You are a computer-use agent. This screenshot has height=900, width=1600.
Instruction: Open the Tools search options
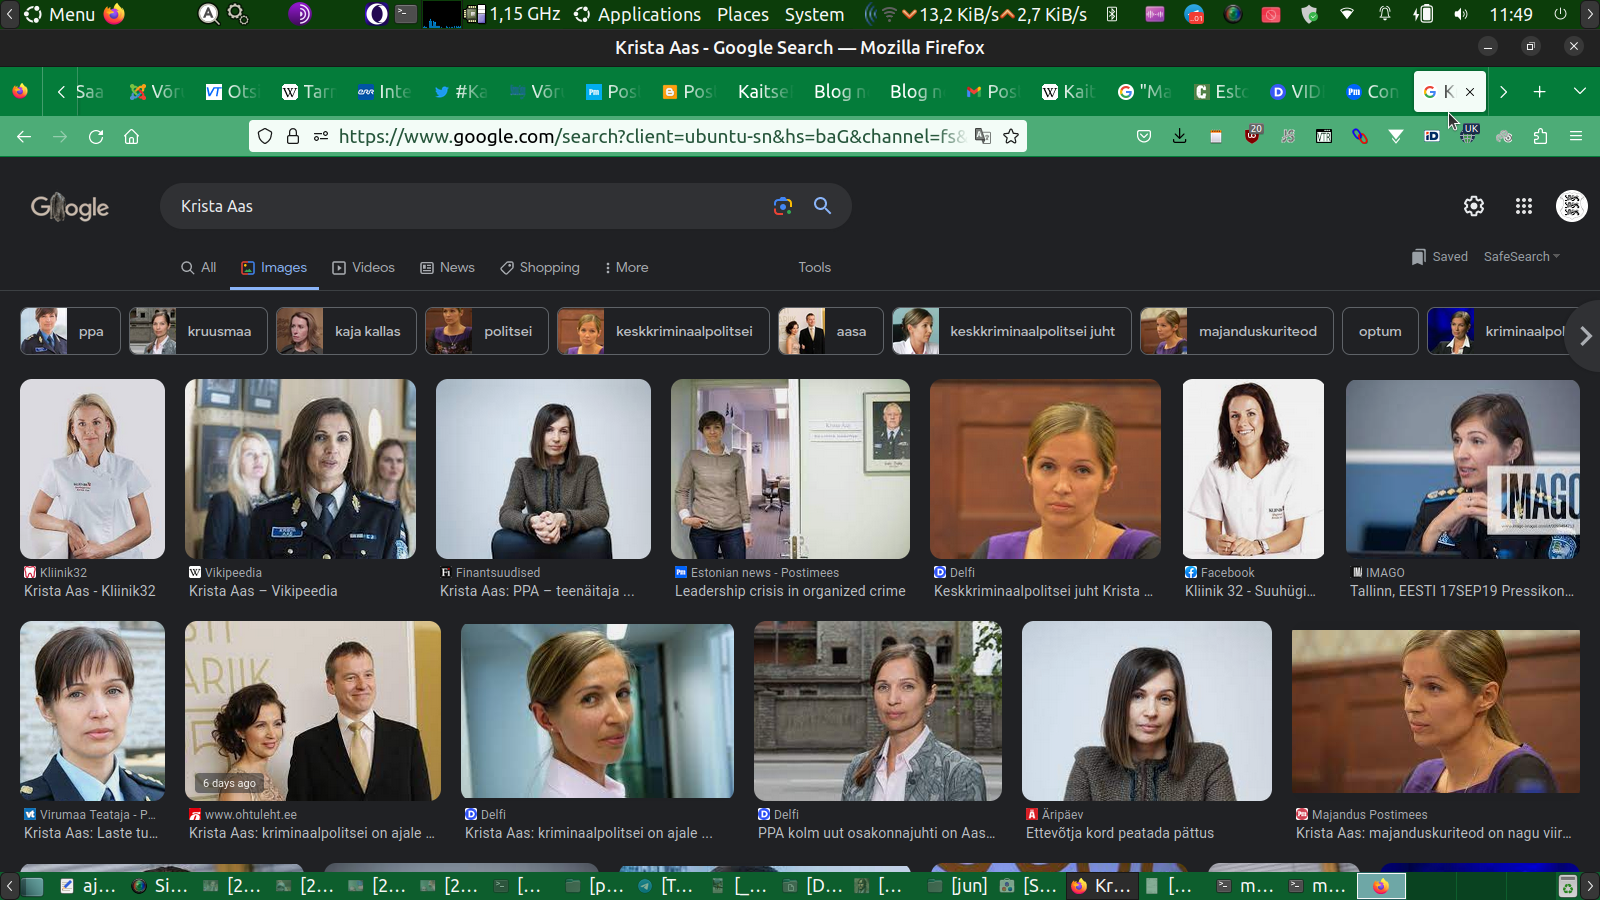814,268
